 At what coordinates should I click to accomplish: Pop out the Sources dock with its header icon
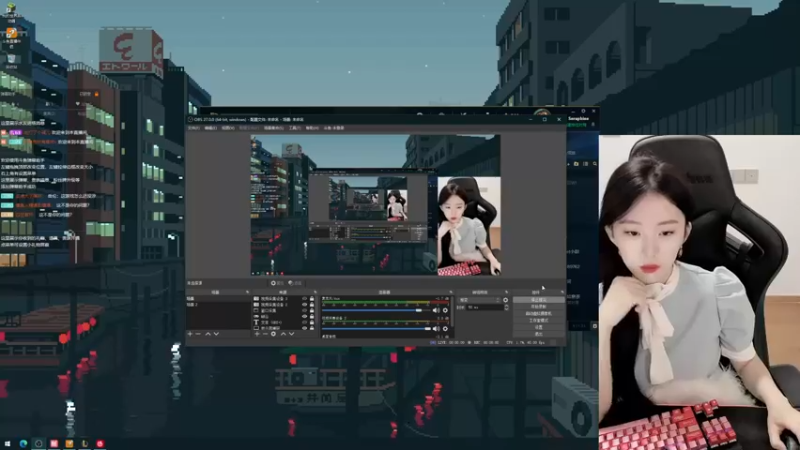(x=315, y=292)
